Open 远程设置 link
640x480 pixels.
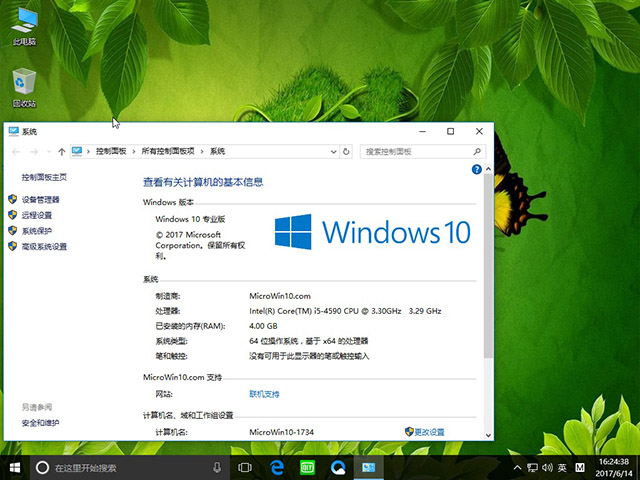click(37, 215)
